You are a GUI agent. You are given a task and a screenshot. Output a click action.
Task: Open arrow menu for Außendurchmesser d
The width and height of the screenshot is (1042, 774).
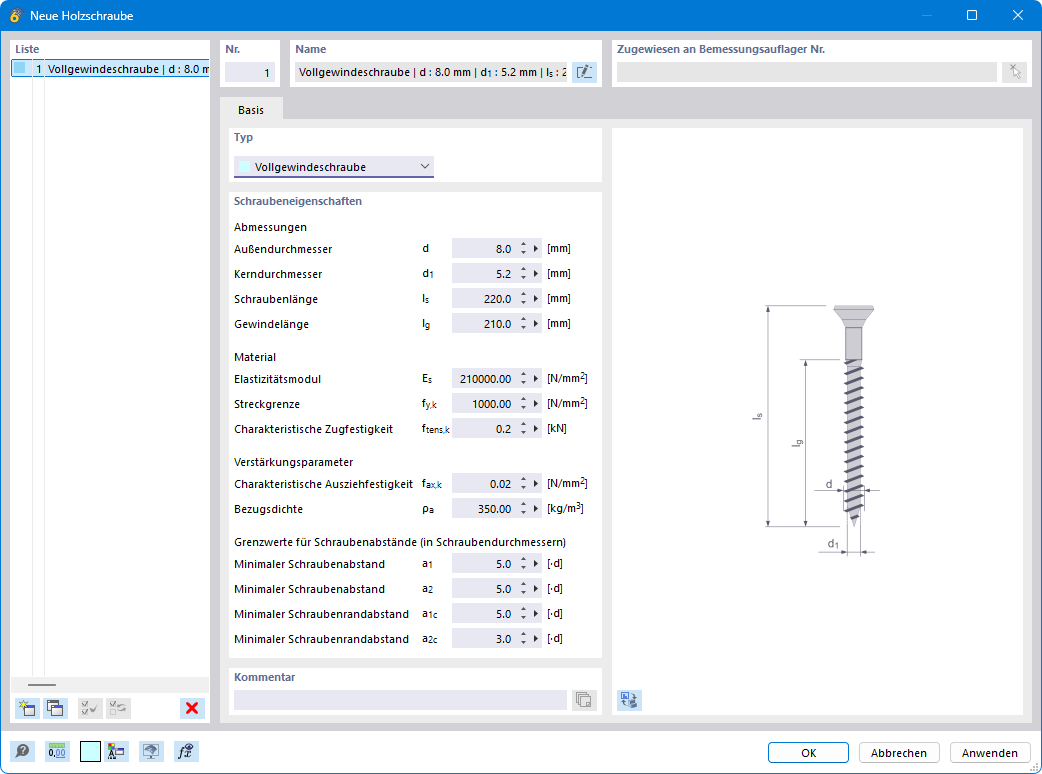[536, 248]
